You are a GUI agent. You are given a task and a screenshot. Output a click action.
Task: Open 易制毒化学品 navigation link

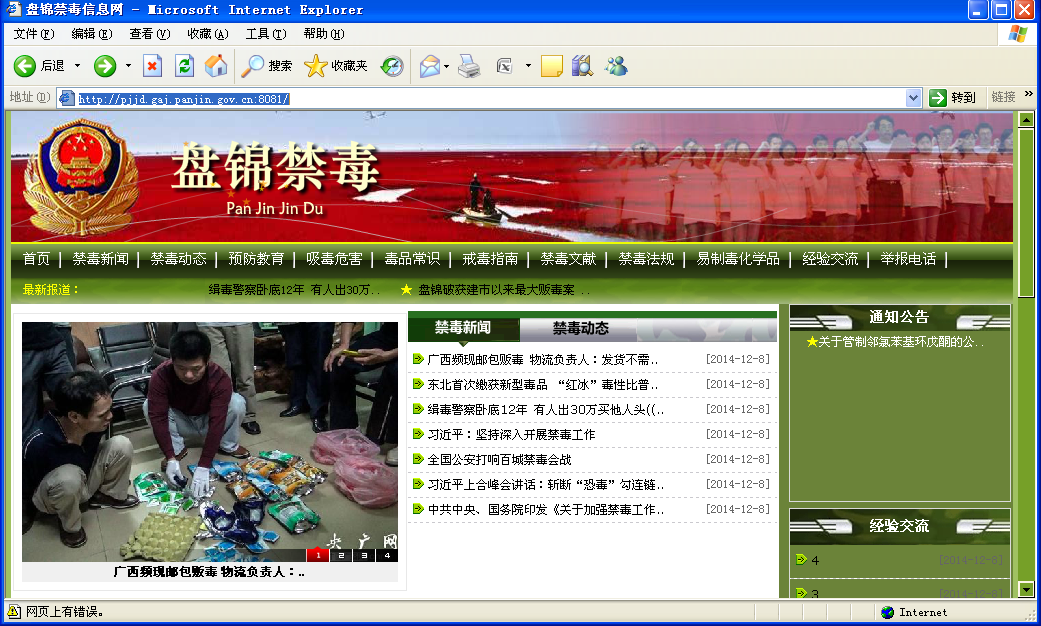(x=738, y=259)
